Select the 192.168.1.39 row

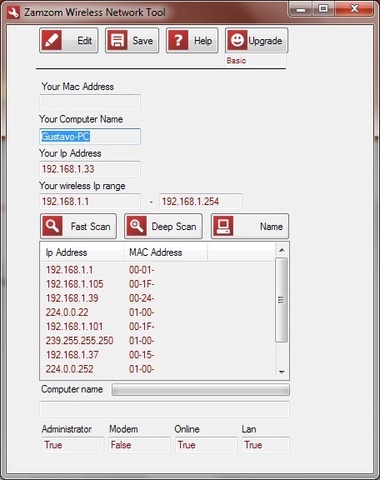(158, 298)
